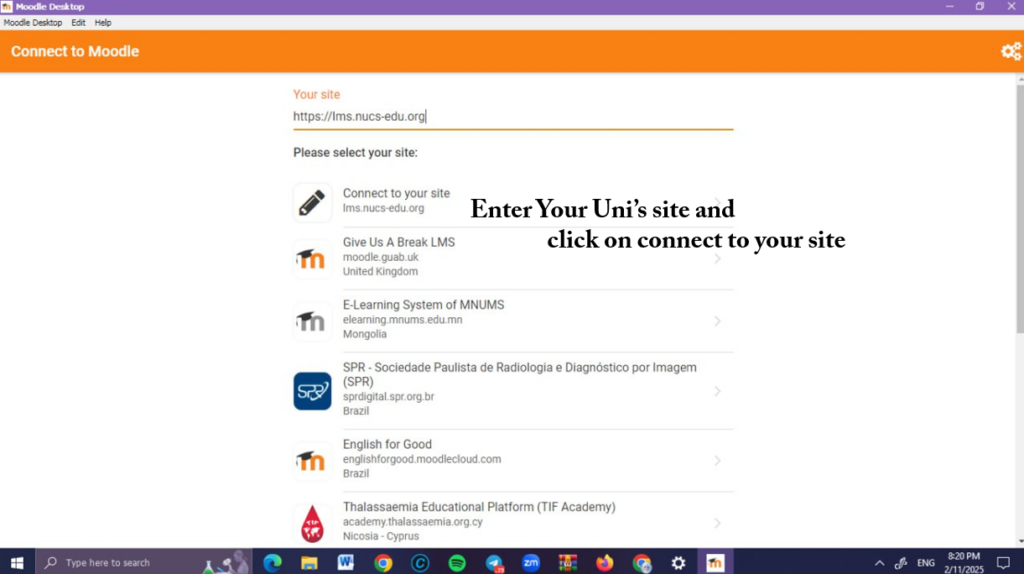Select E-Learning System of MNUMS site
Image resolution: width=1024 pixels, height=574 pixels.
point(513,321)
